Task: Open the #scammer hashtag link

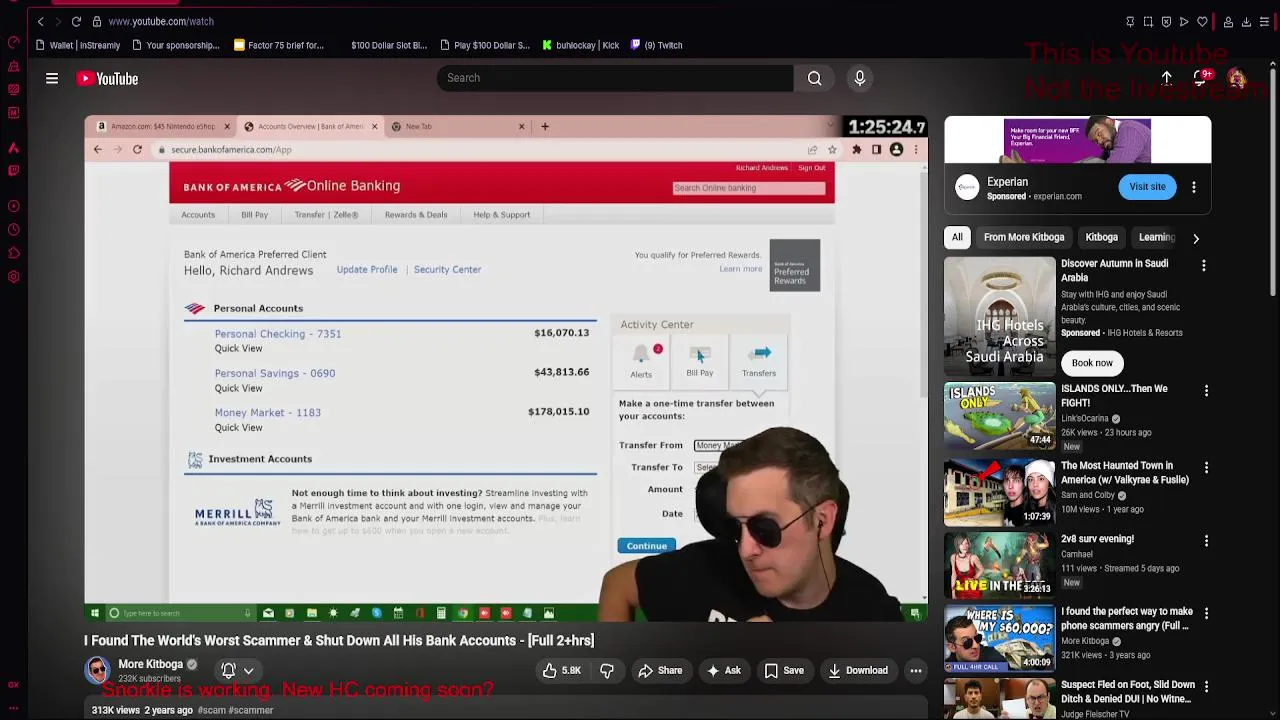Action: (250, 710)
